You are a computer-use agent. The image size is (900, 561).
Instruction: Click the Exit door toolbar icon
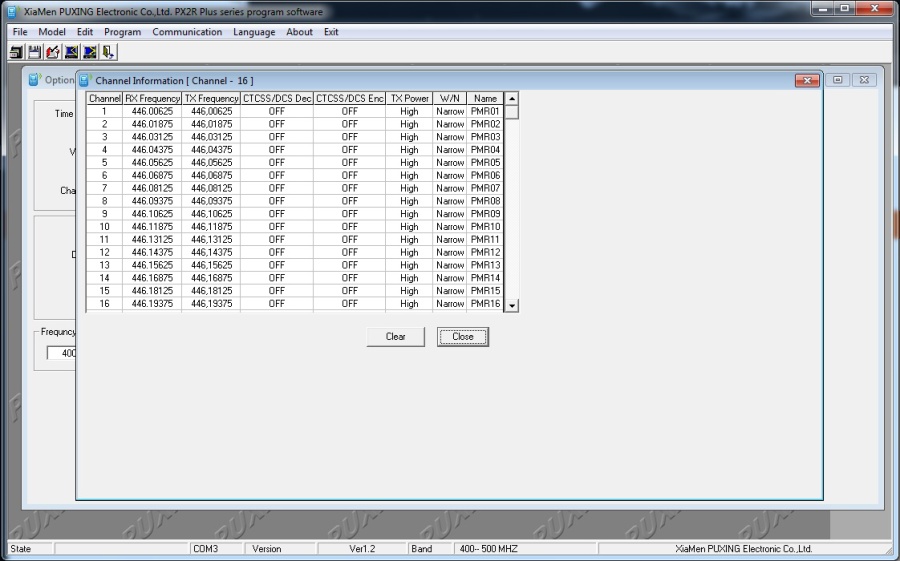108,52
